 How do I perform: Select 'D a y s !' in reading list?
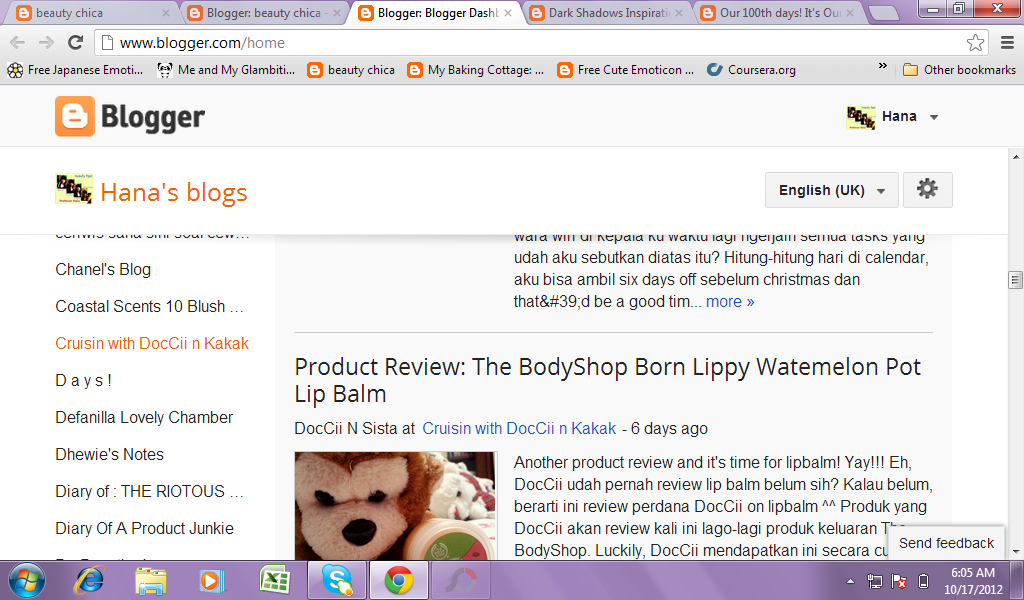pos(84,380)
